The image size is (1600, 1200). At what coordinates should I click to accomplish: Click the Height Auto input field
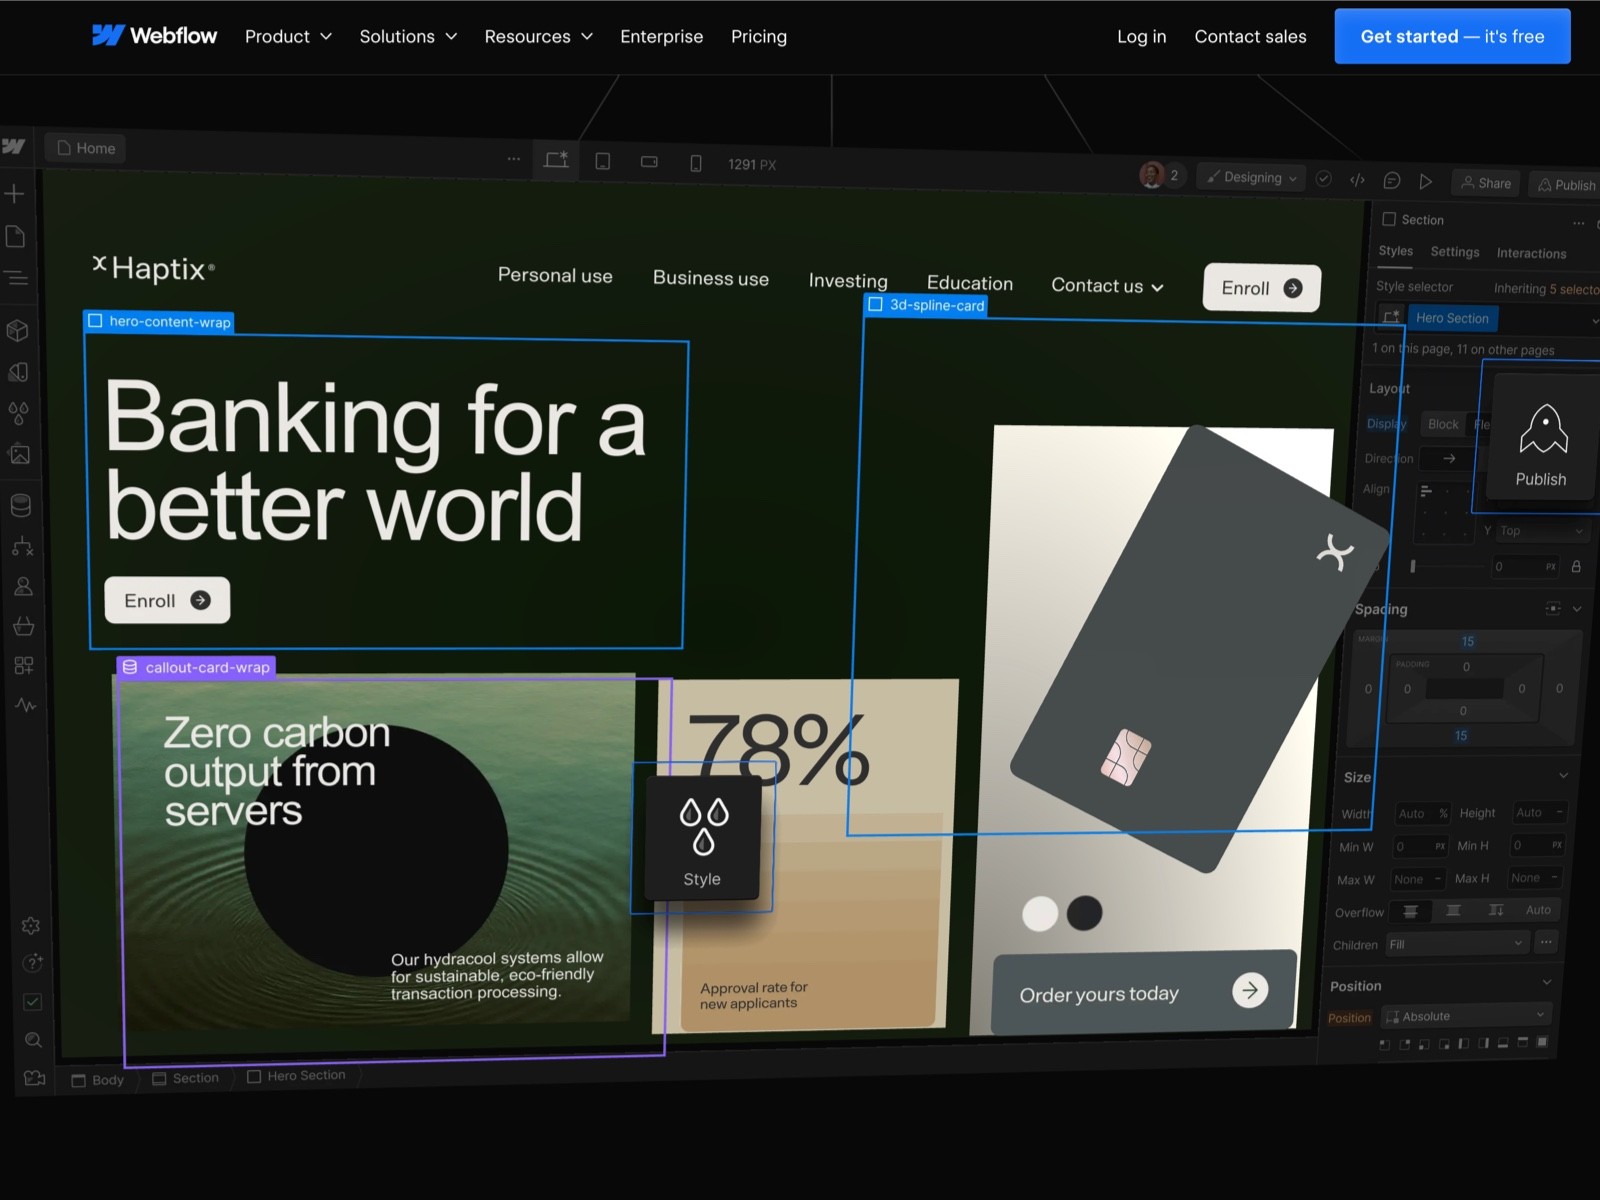[1540, 812]
